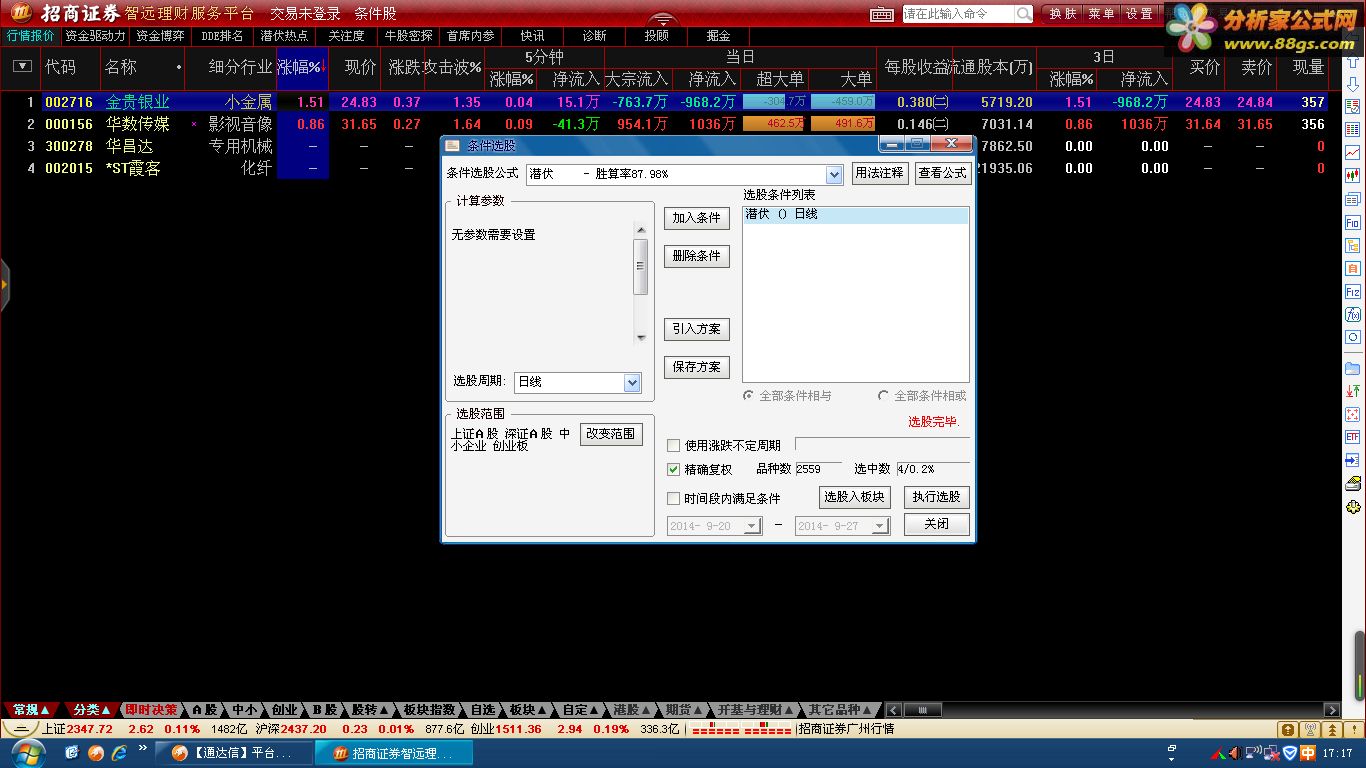Open the 首席内参 tab
This screenshot has width=1366, height=768.
point(470,36)
